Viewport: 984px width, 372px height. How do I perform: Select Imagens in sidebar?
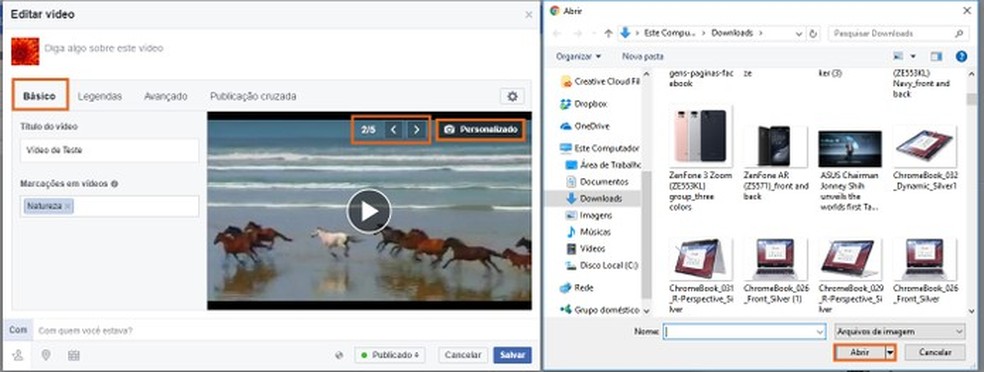point(589,215)
